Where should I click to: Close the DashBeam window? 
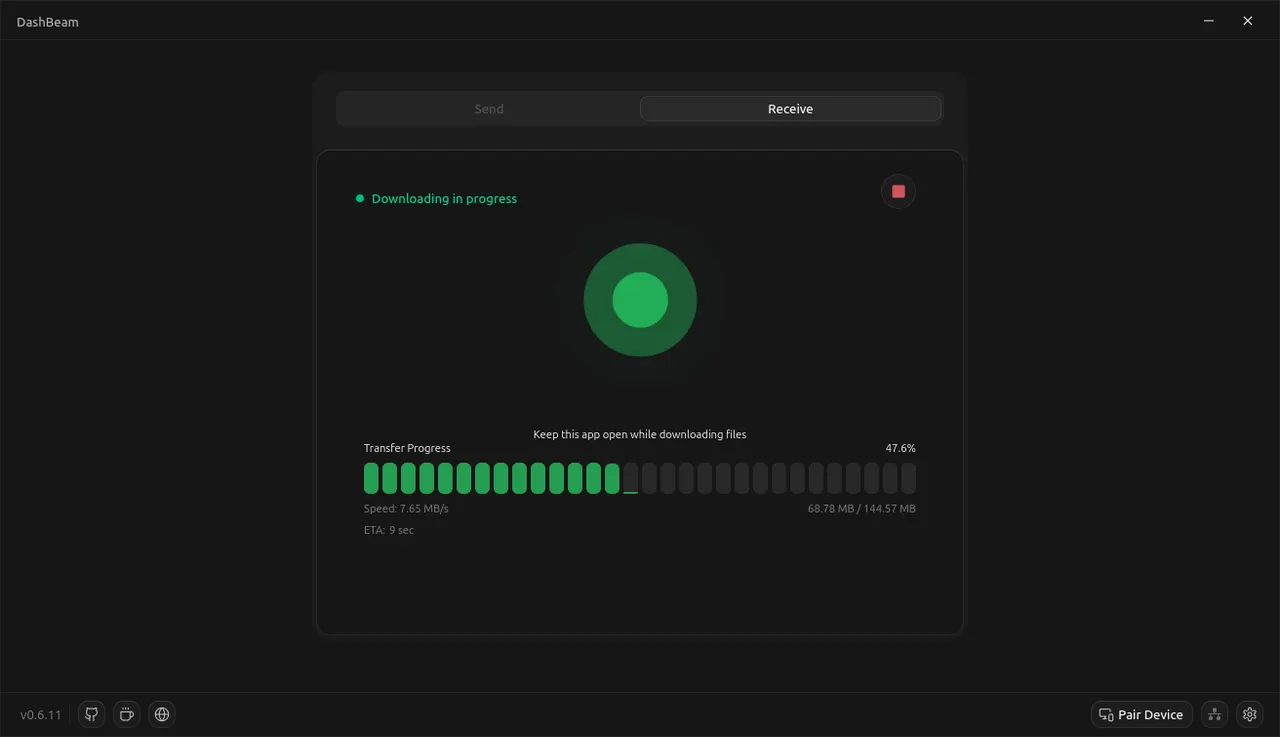(x=1247, y=20)
